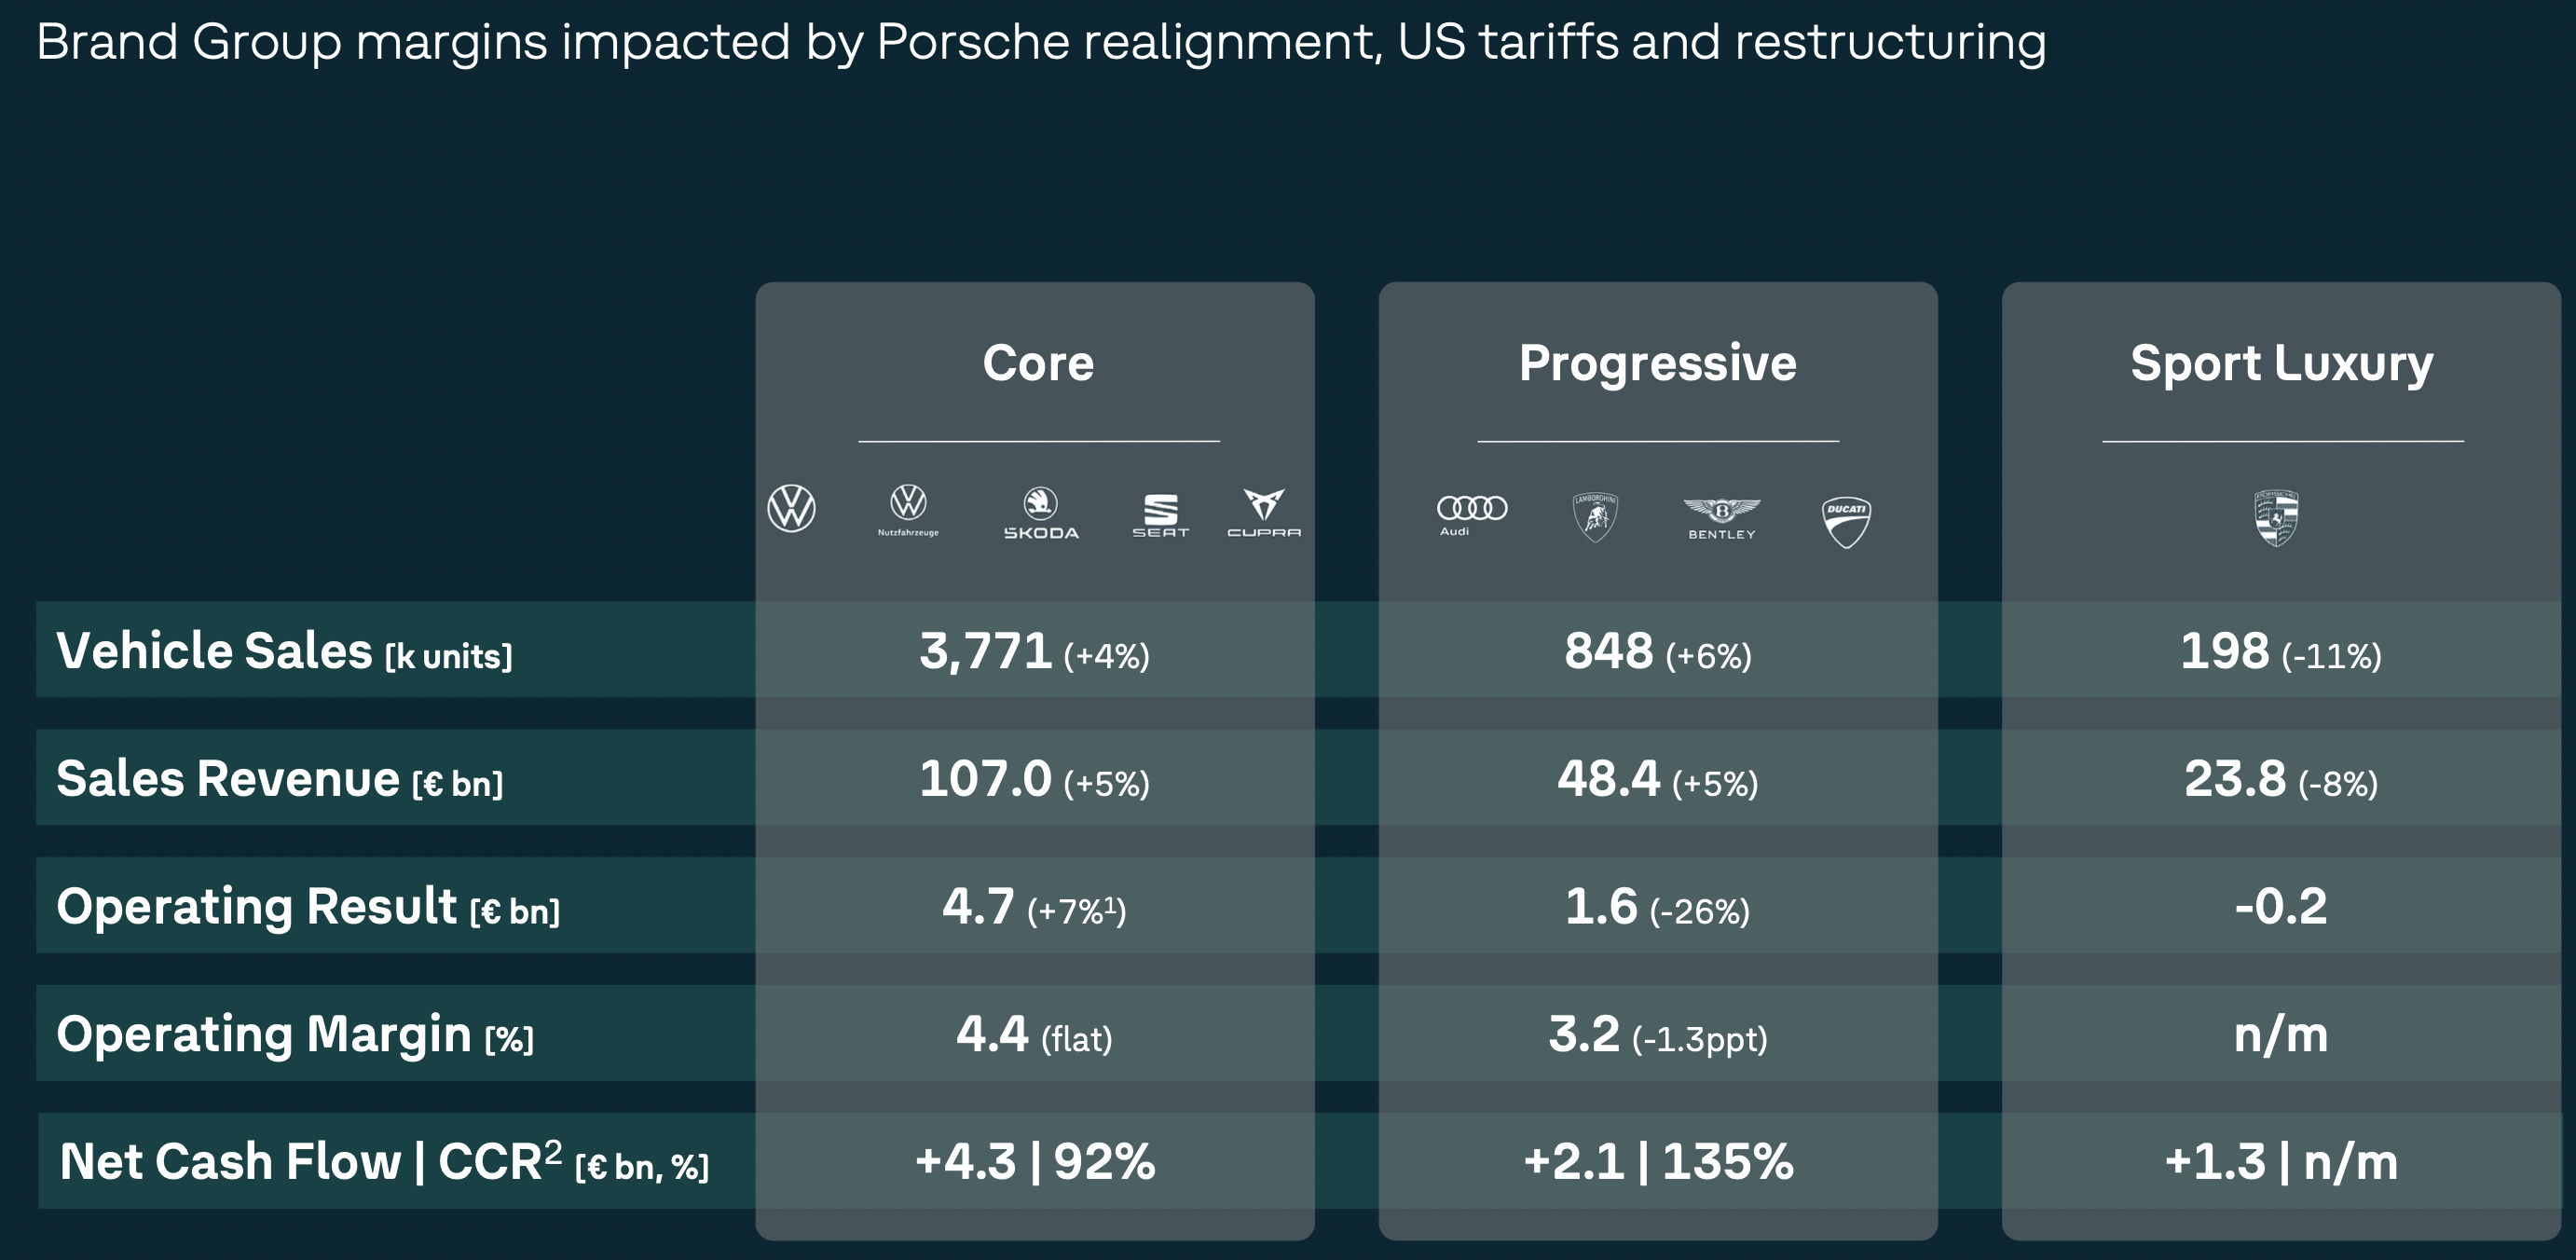This screenshot has height=1260, width=2576.
Task: Select the Sport Luxury column heading
Action: pos(2281,363)
